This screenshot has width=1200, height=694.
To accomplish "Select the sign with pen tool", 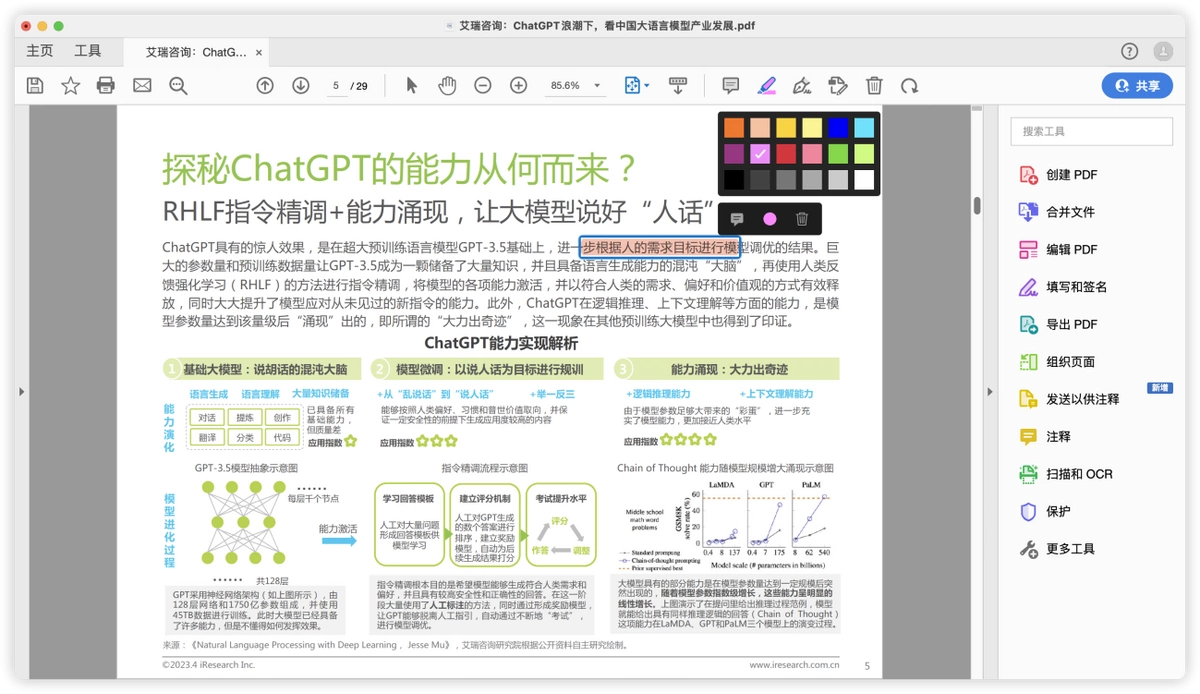I will pos(802,86).
